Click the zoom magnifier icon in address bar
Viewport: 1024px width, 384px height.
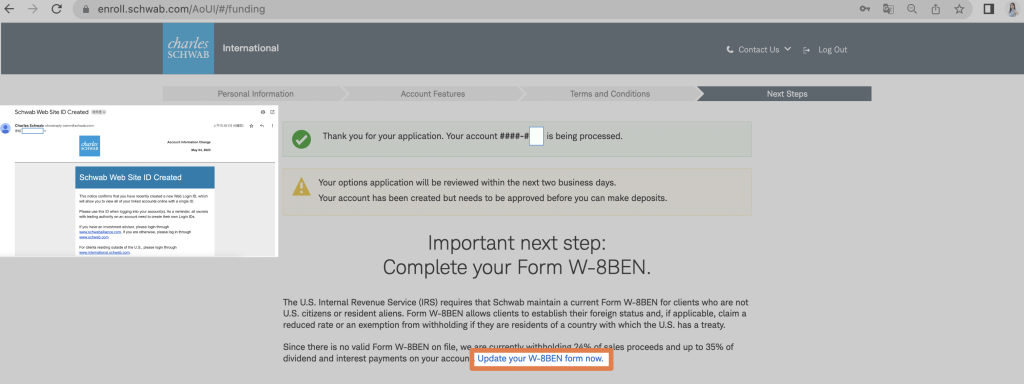pos(912,9)
